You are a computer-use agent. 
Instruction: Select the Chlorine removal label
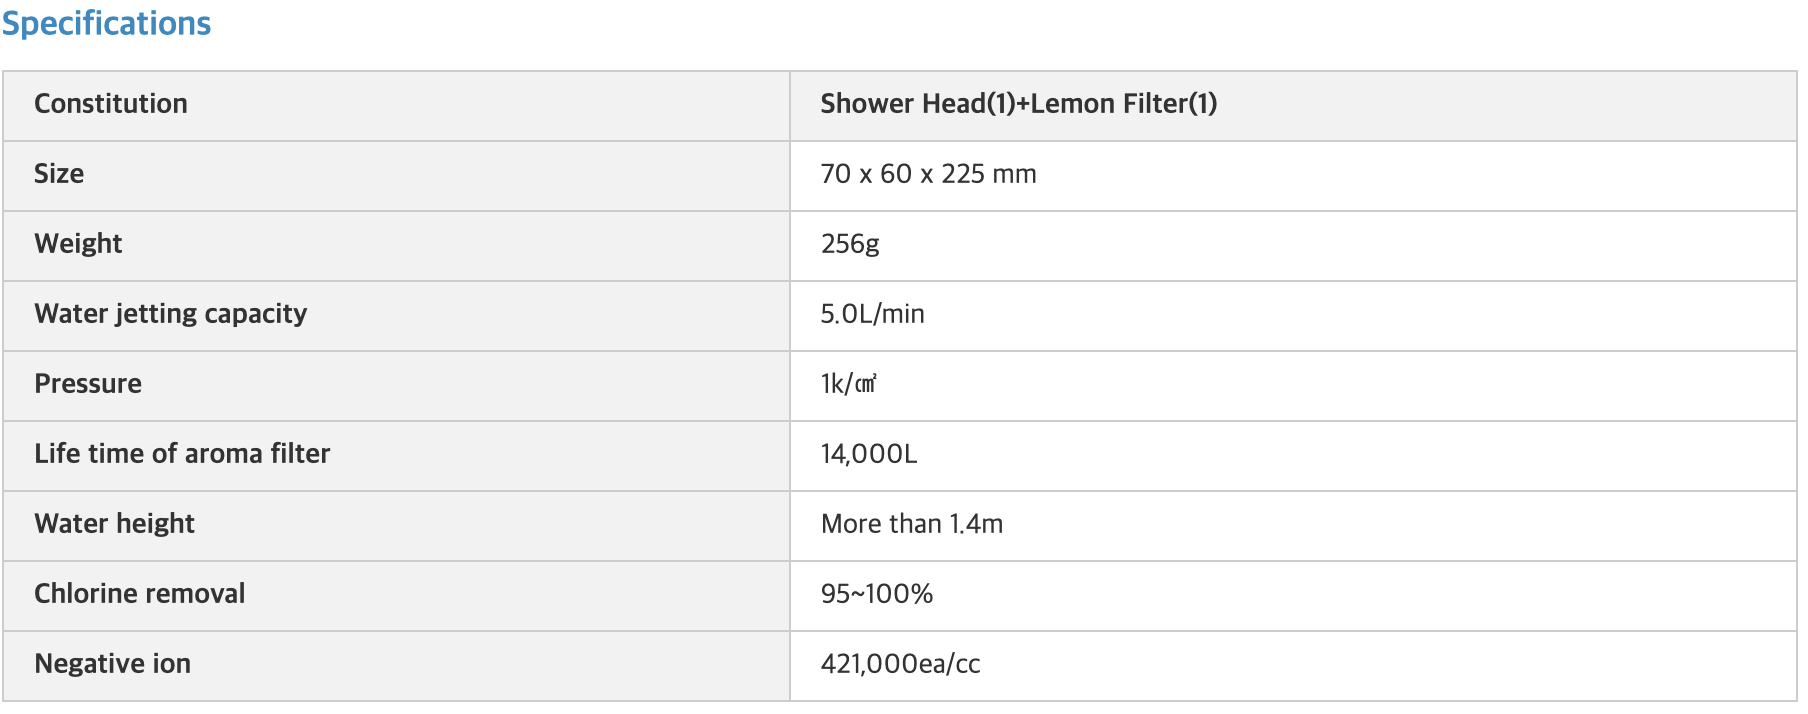(x=140, y=594)
